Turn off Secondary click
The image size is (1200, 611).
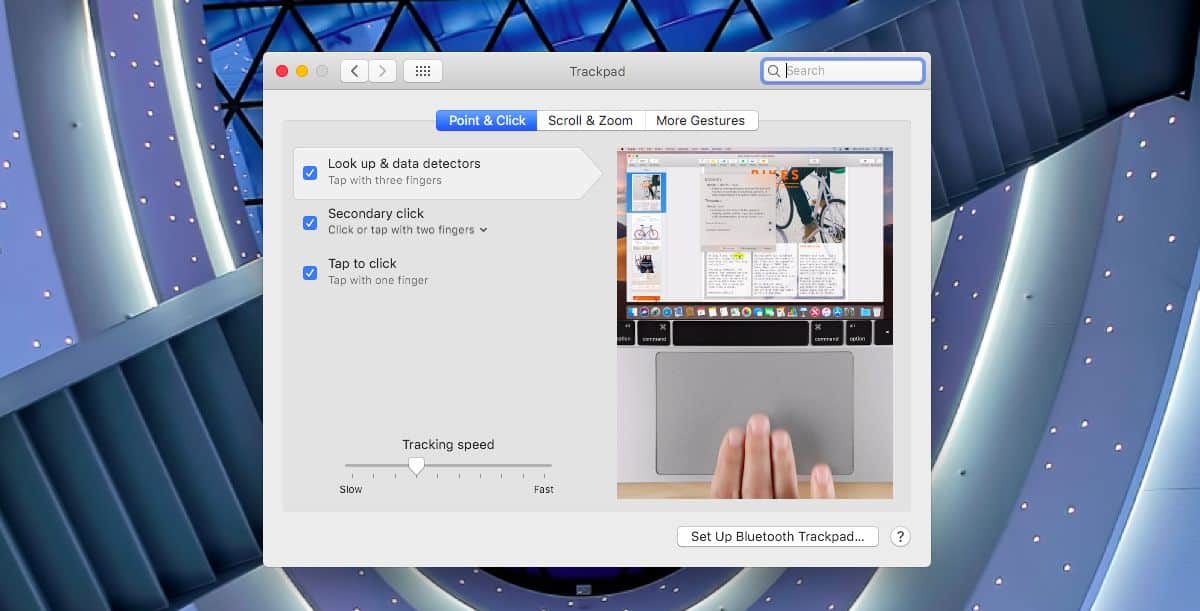[310, 222]
